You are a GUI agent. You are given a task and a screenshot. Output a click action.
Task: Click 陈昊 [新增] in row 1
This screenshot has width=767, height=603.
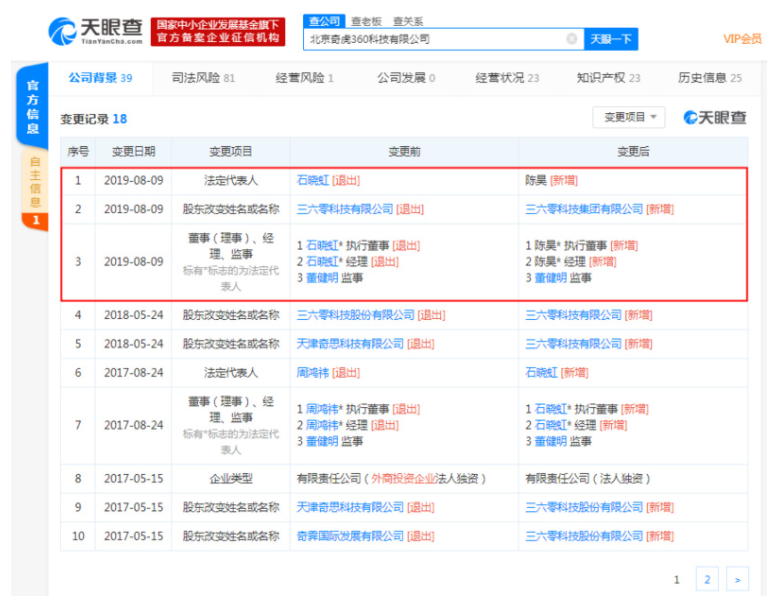[x=551, y=180]
